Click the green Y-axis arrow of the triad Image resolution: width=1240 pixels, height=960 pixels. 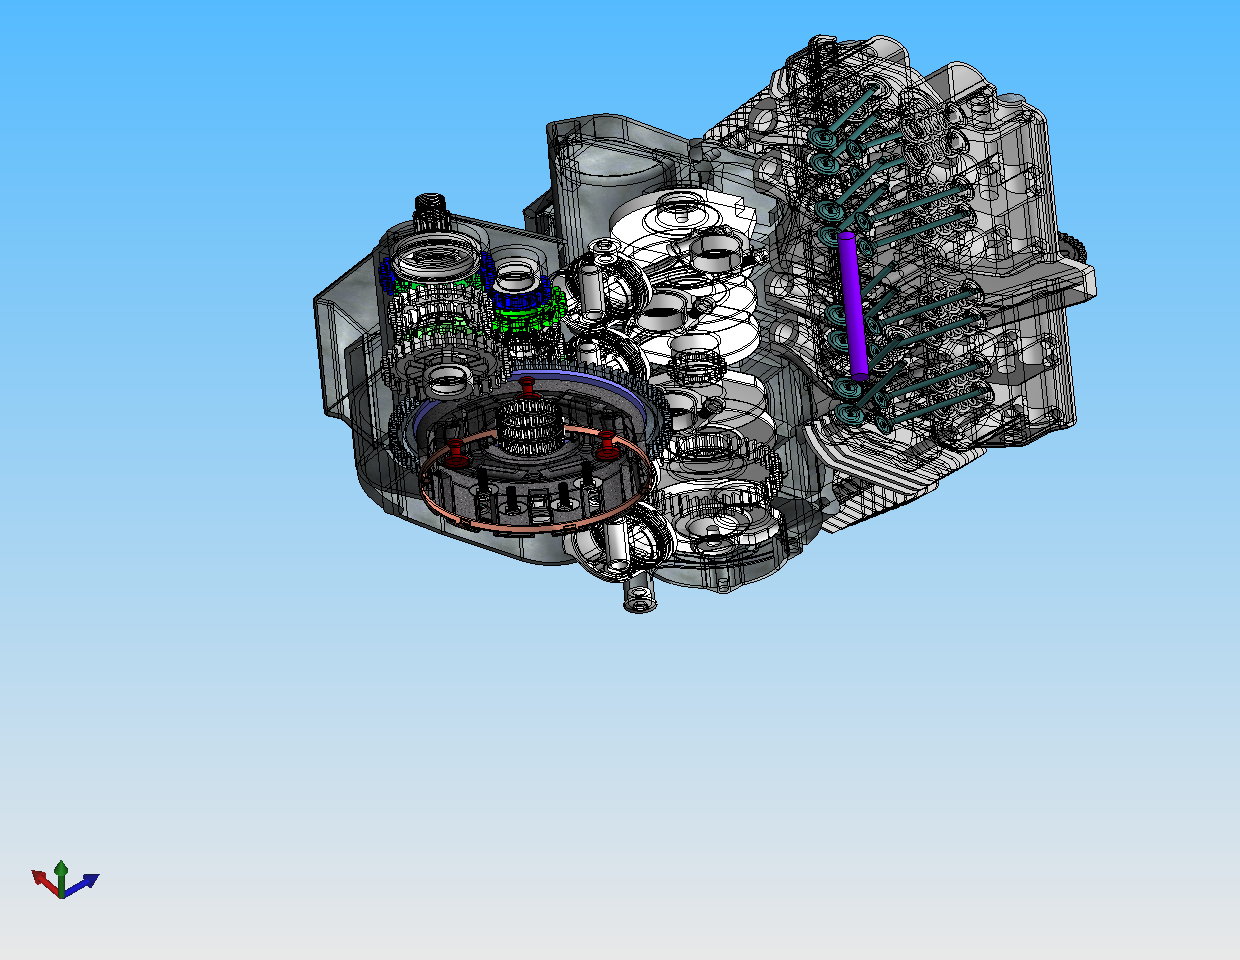(61, 869)
